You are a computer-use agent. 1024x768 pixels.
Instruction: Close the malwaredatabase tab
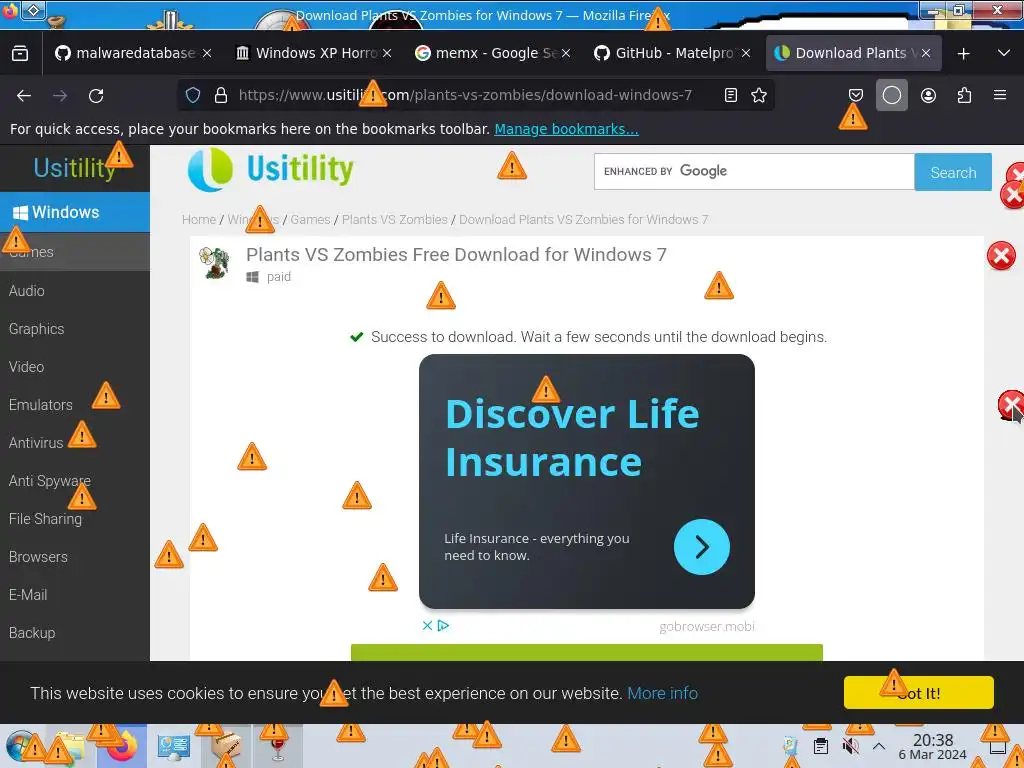coord(207,53)
